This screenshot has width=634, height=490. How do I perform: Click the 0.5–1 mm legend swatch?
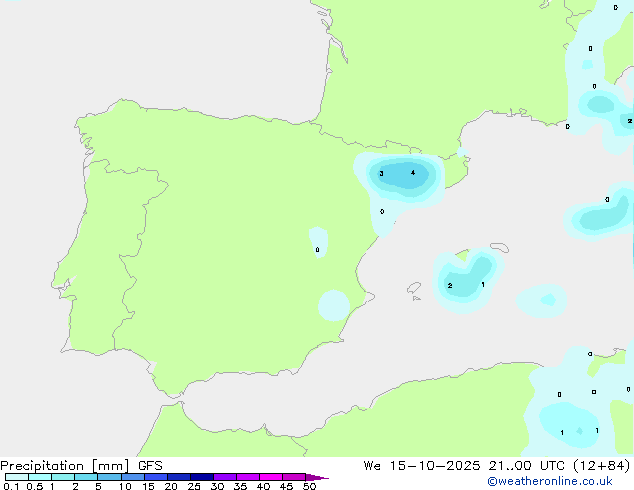(40, 477)
